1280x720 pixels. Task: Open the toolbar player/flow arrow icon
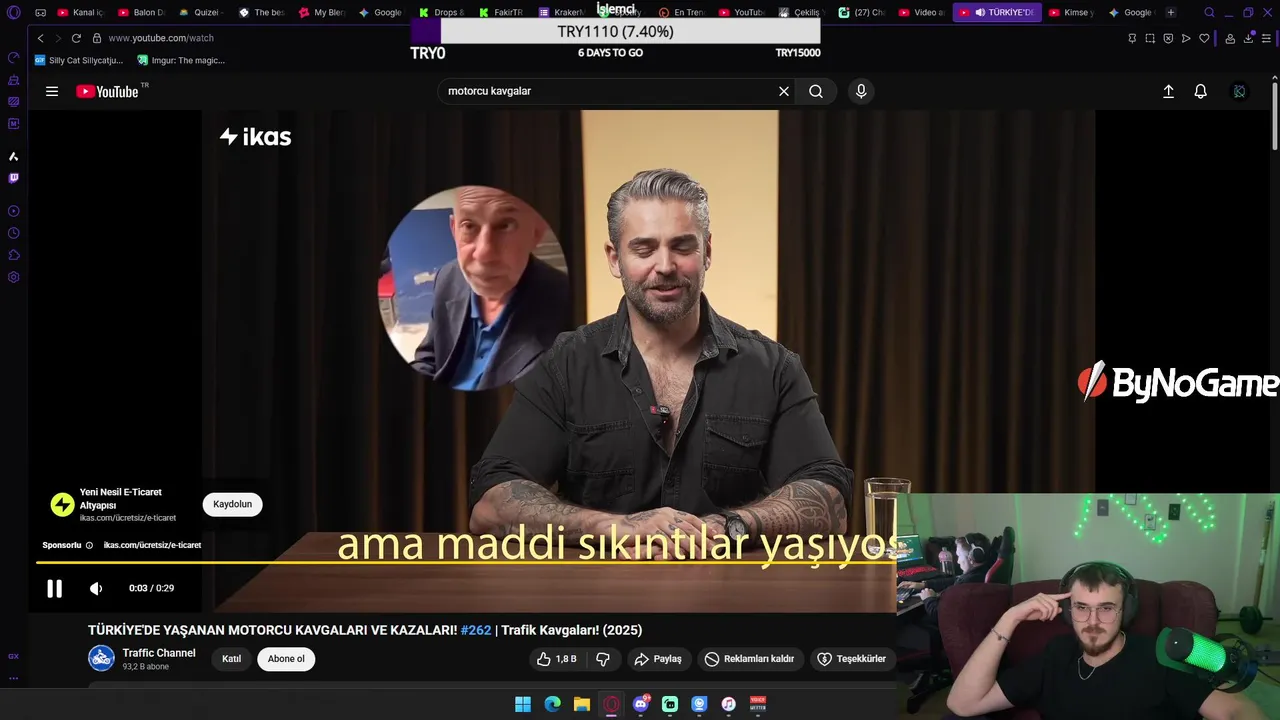pos(1186,38)
